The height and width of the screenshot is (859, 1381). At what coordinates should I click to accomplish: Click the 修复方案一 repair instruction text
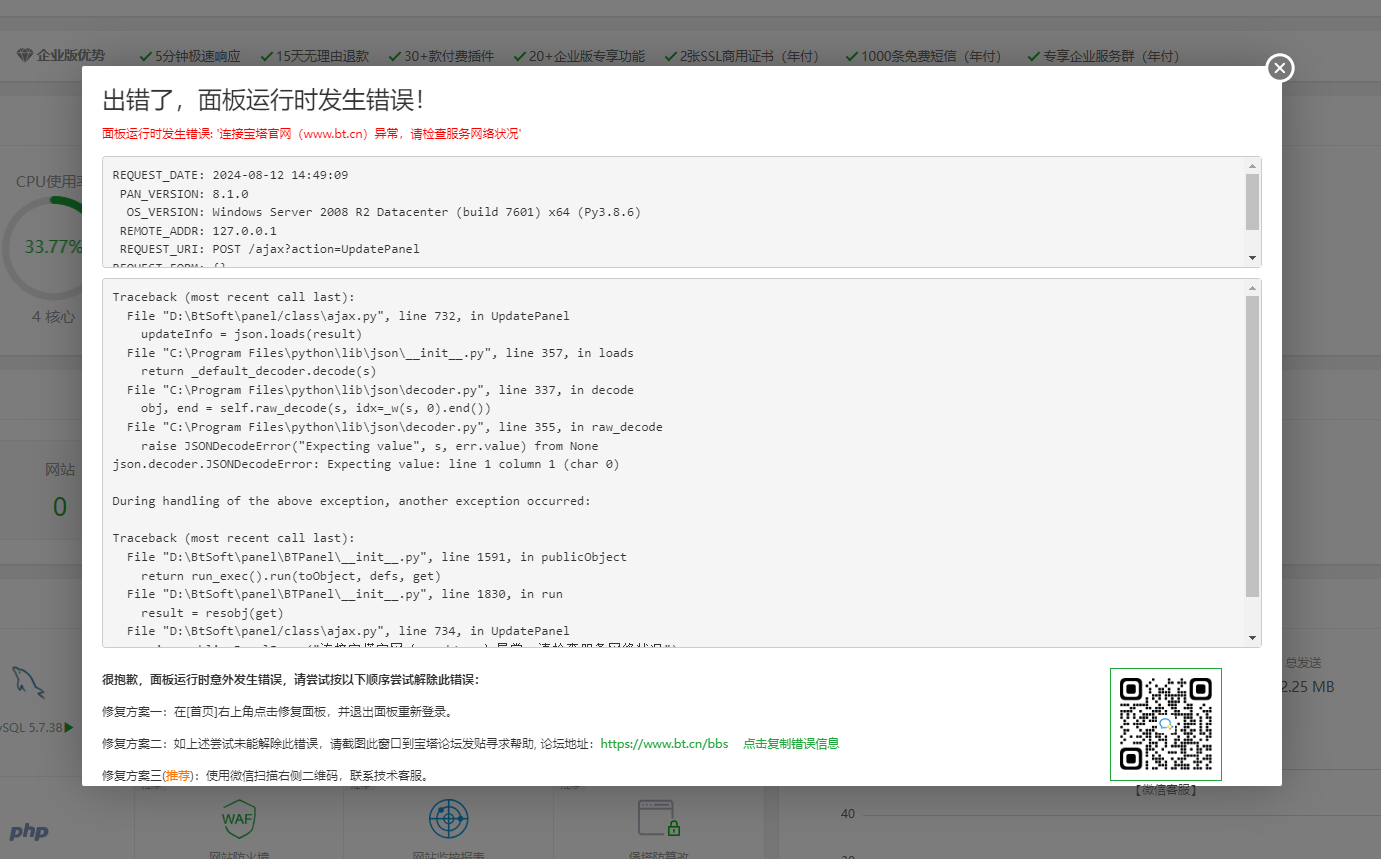click(x=277, y=712)
